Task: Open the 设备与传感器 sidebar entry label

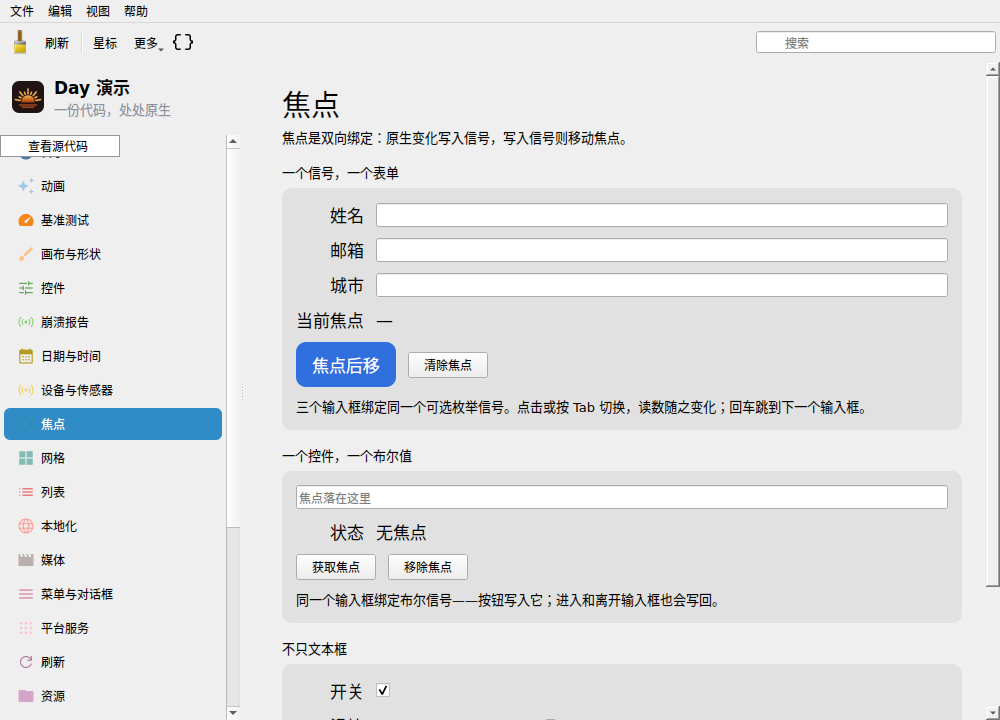Action: [77, 390]
